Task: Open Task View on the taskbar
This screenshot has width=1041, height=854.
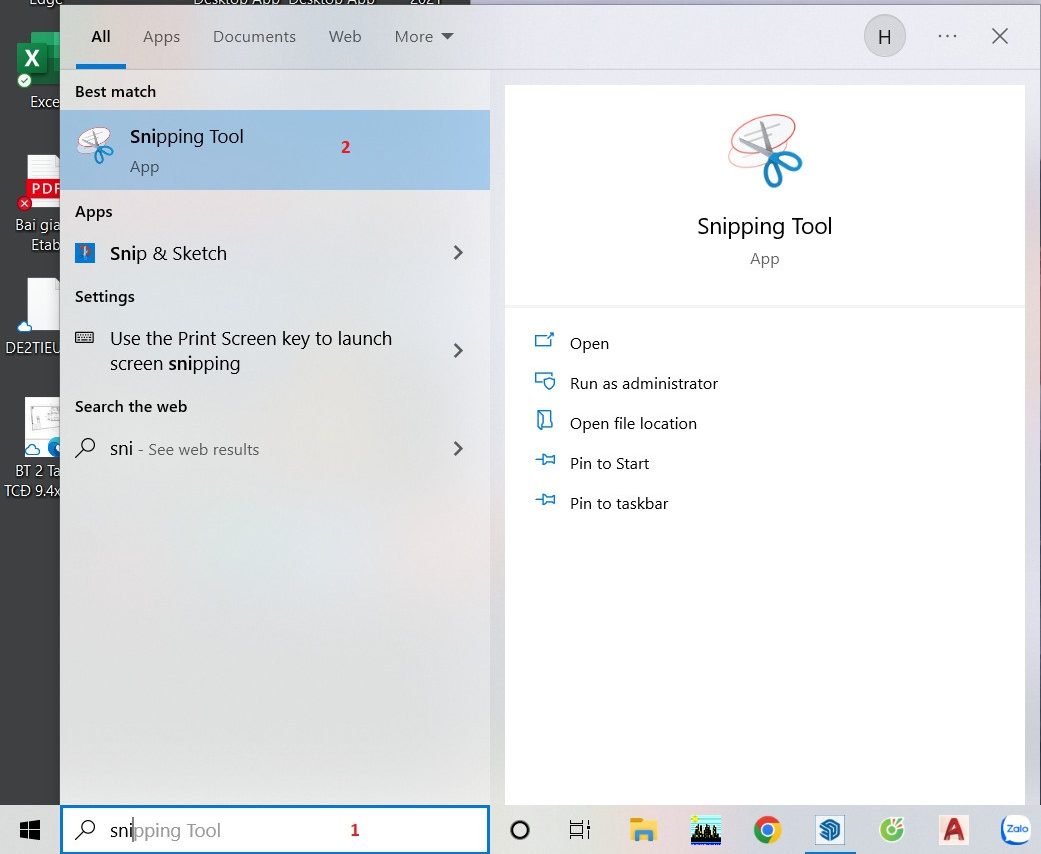Action: pyautogui.click(x=580, y=830)
